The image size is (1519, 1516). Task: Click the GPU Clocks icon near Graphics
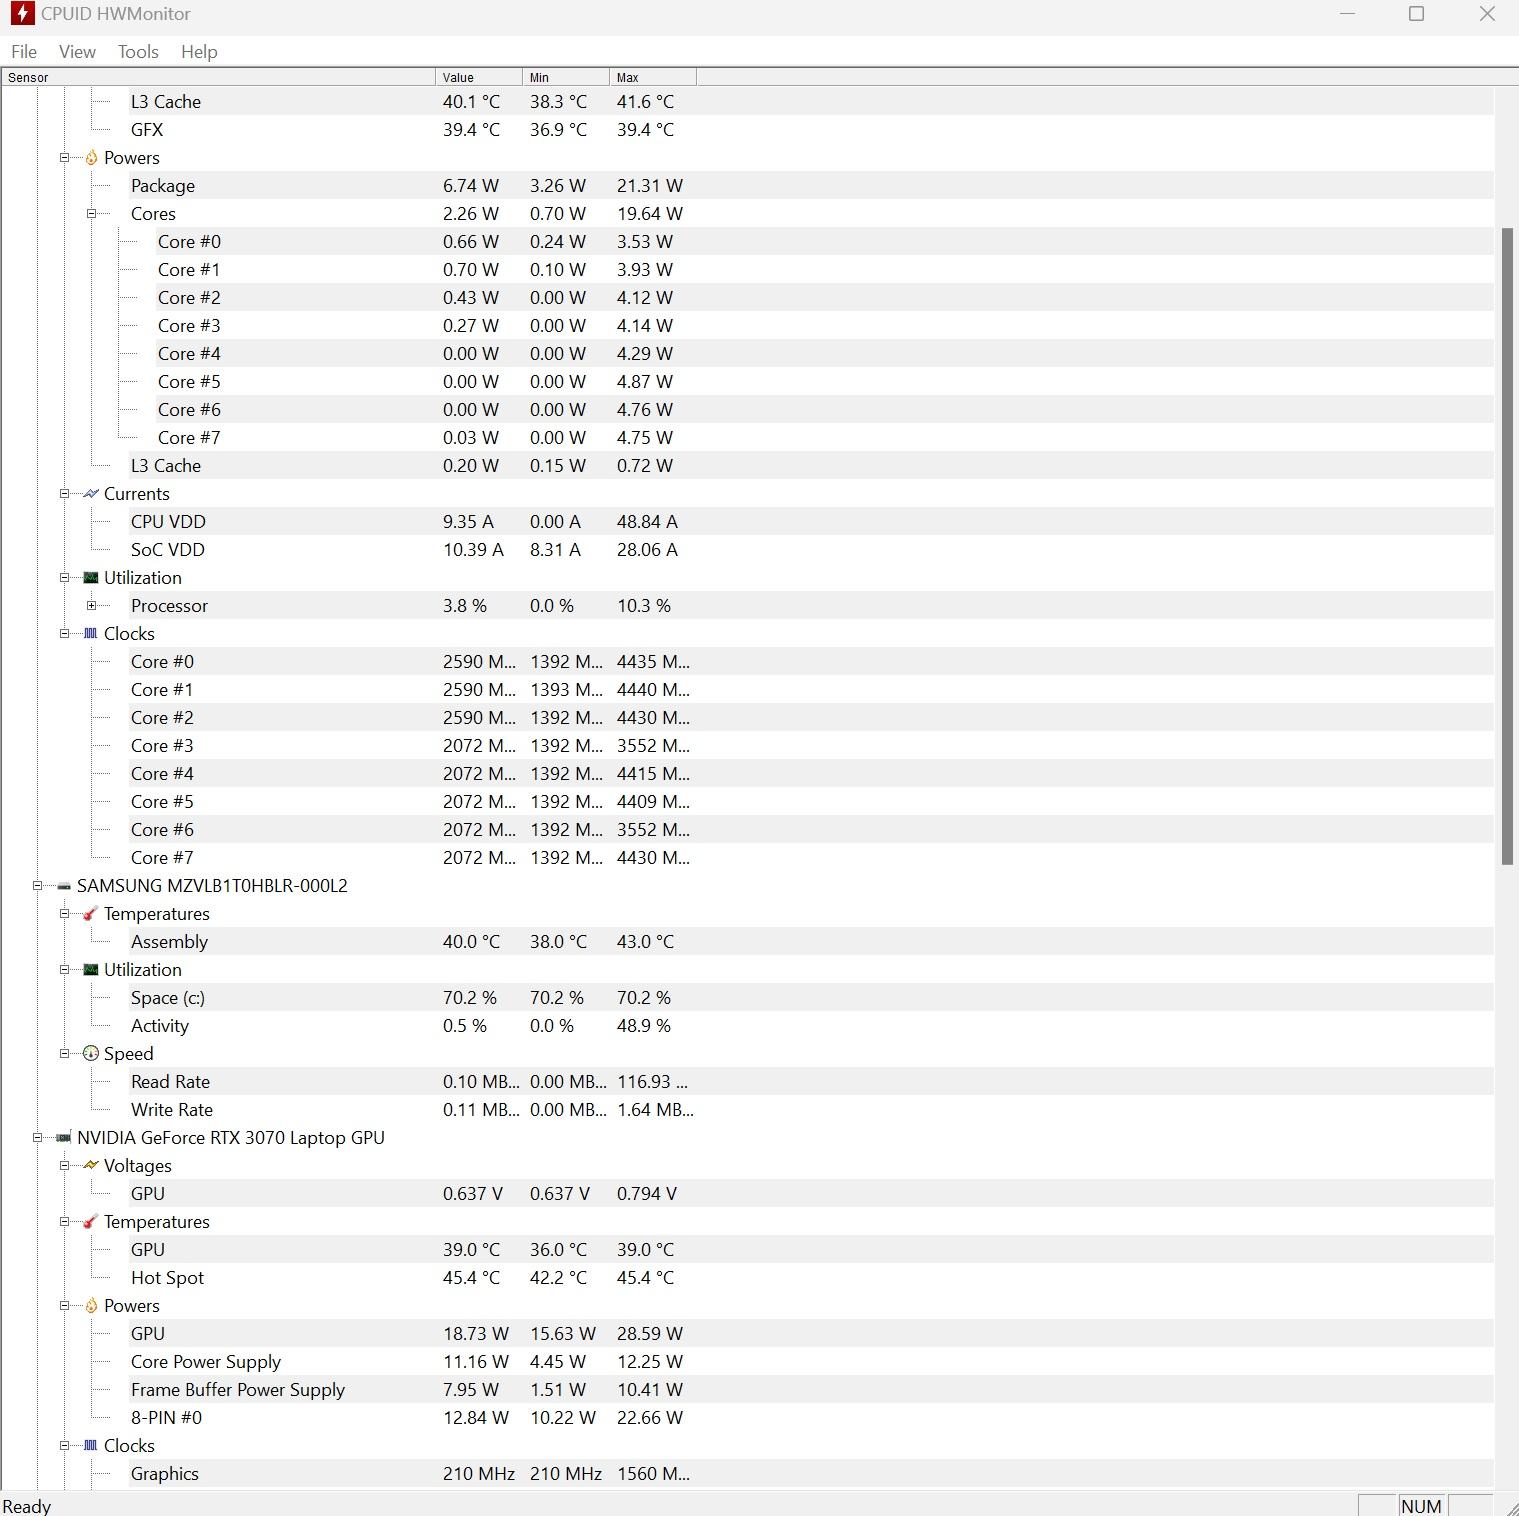(x=91, y=1446)
